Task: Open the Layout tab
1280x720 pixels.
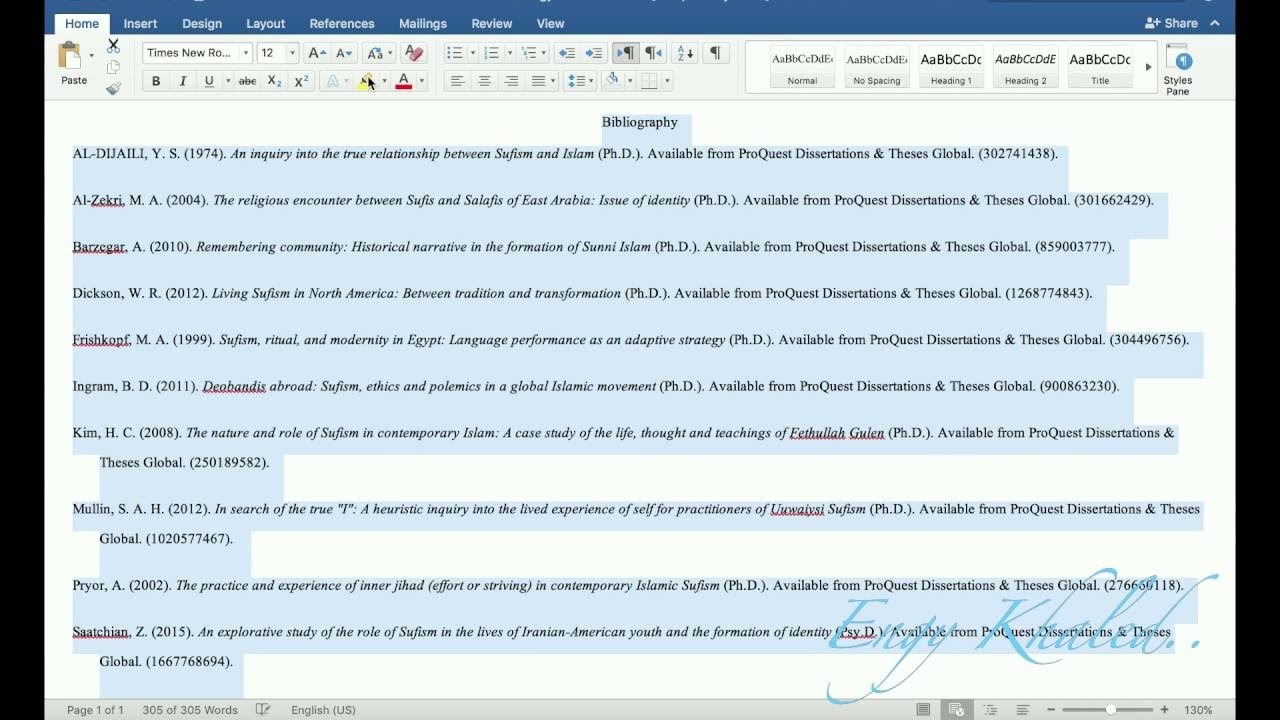Action: (x=265, y=23)
